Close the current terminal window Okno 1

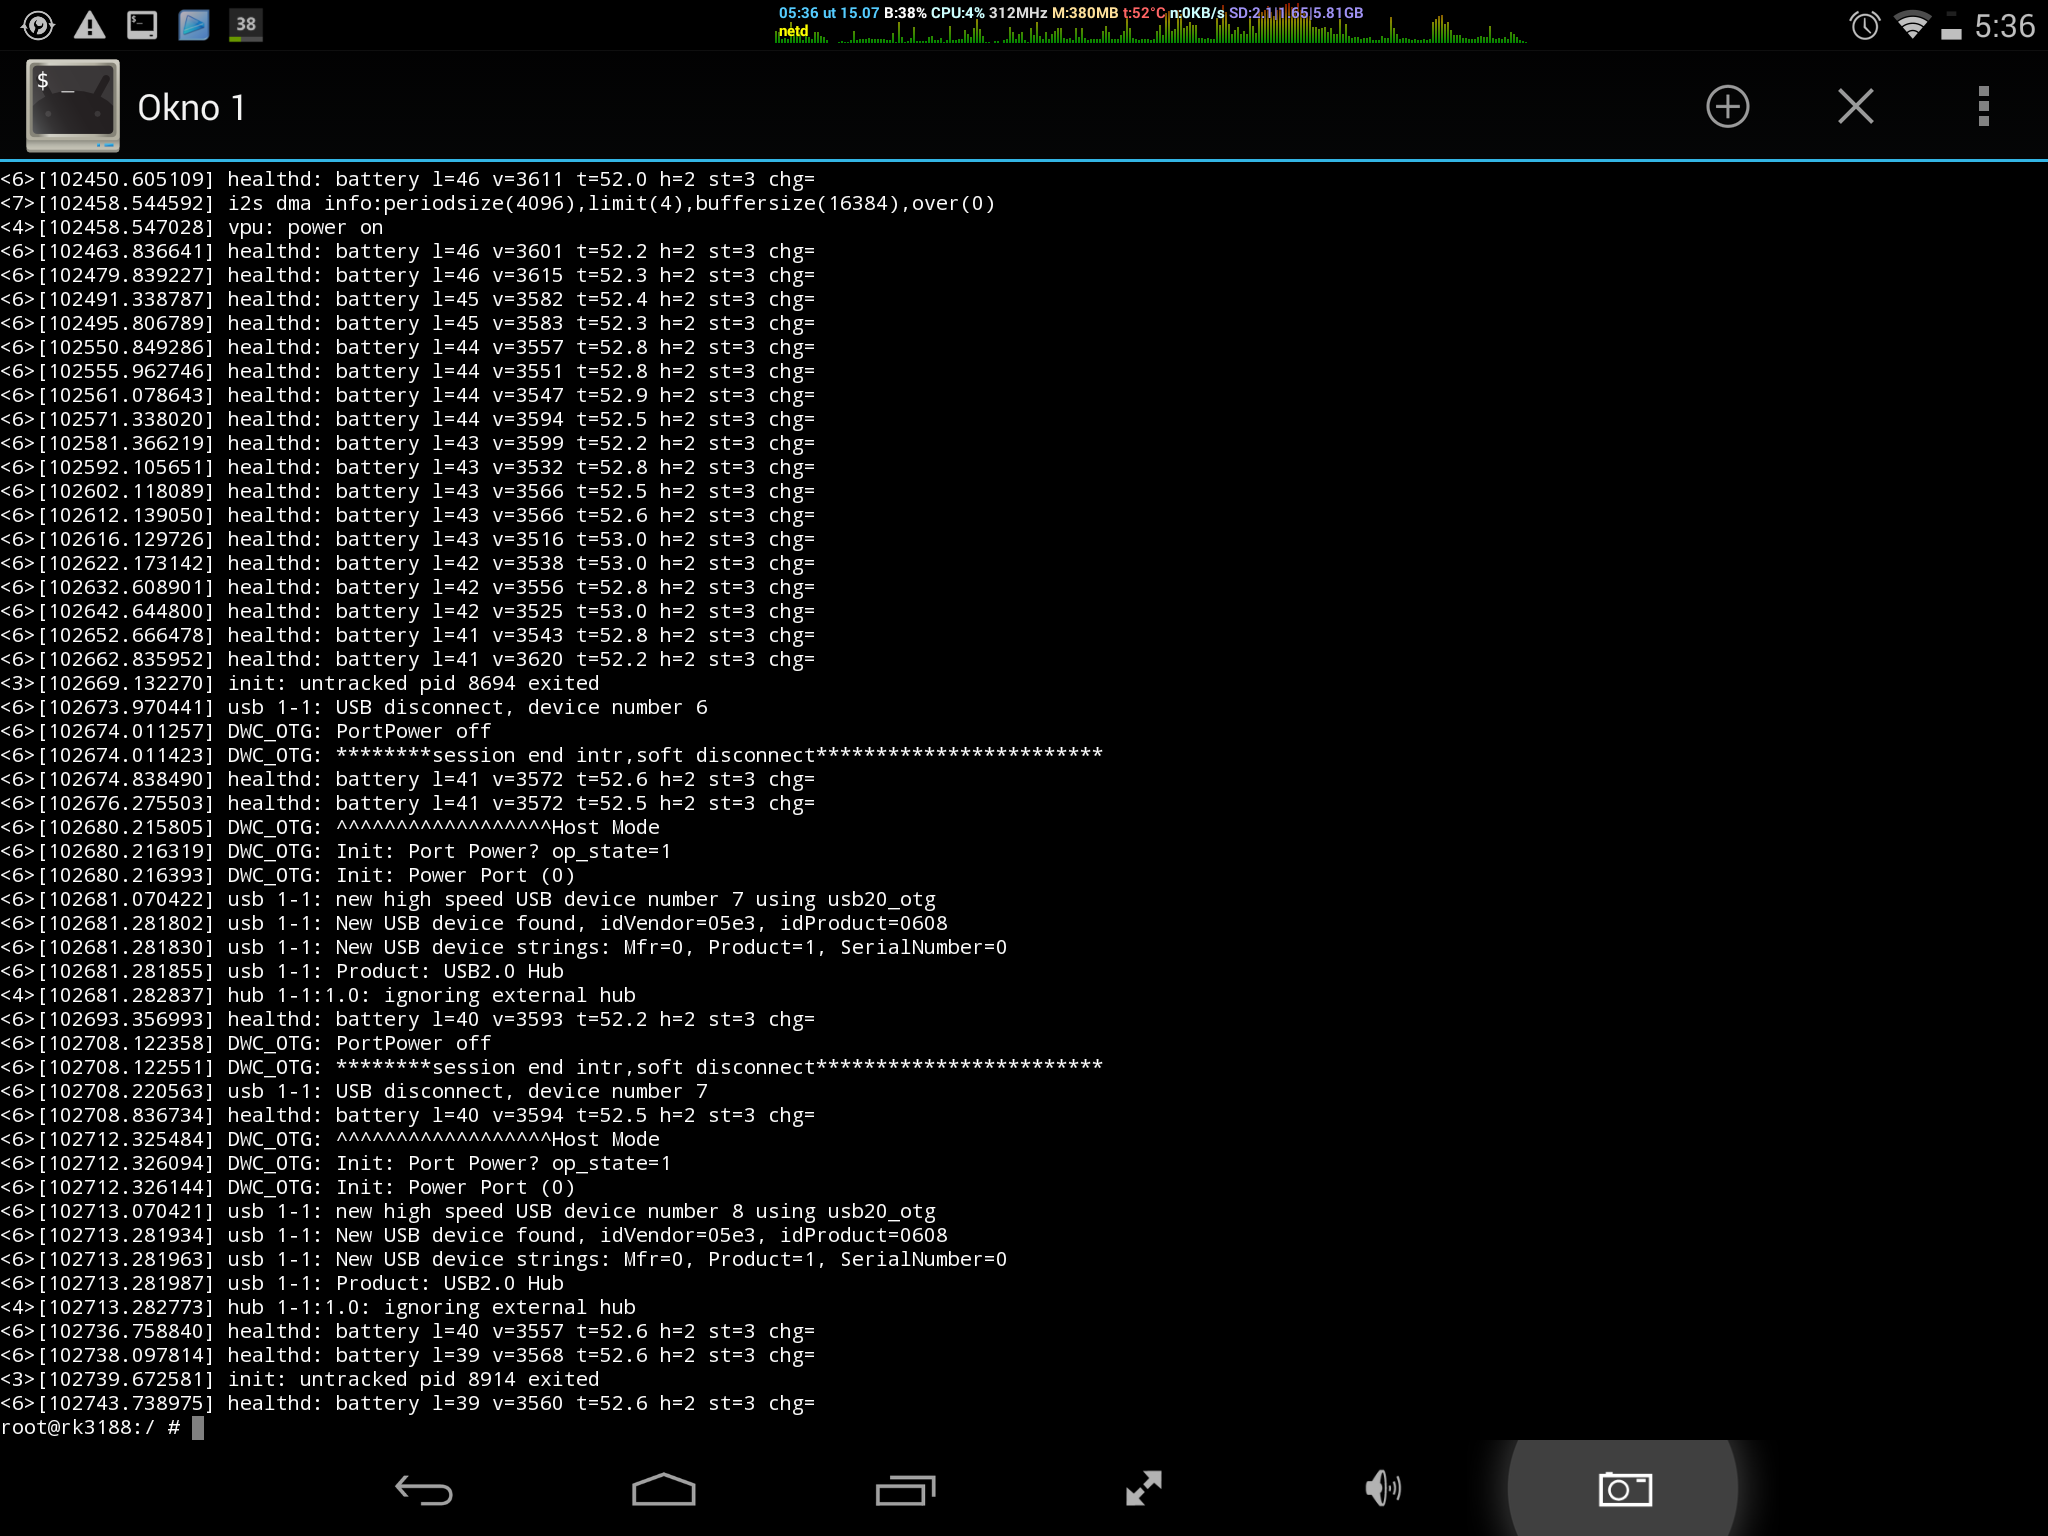pyautogui.click(x=1855, y=107)
